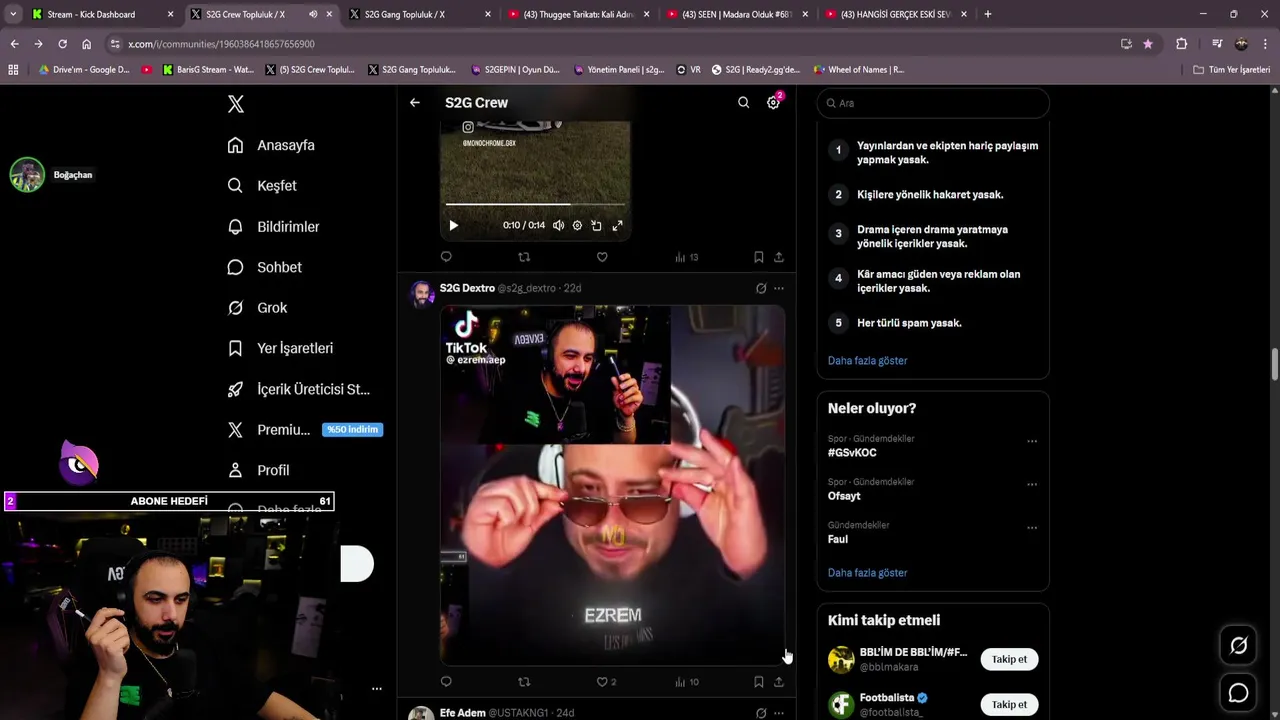
Task: Open the Ofsayt trending topic
Action: point(844,496)
